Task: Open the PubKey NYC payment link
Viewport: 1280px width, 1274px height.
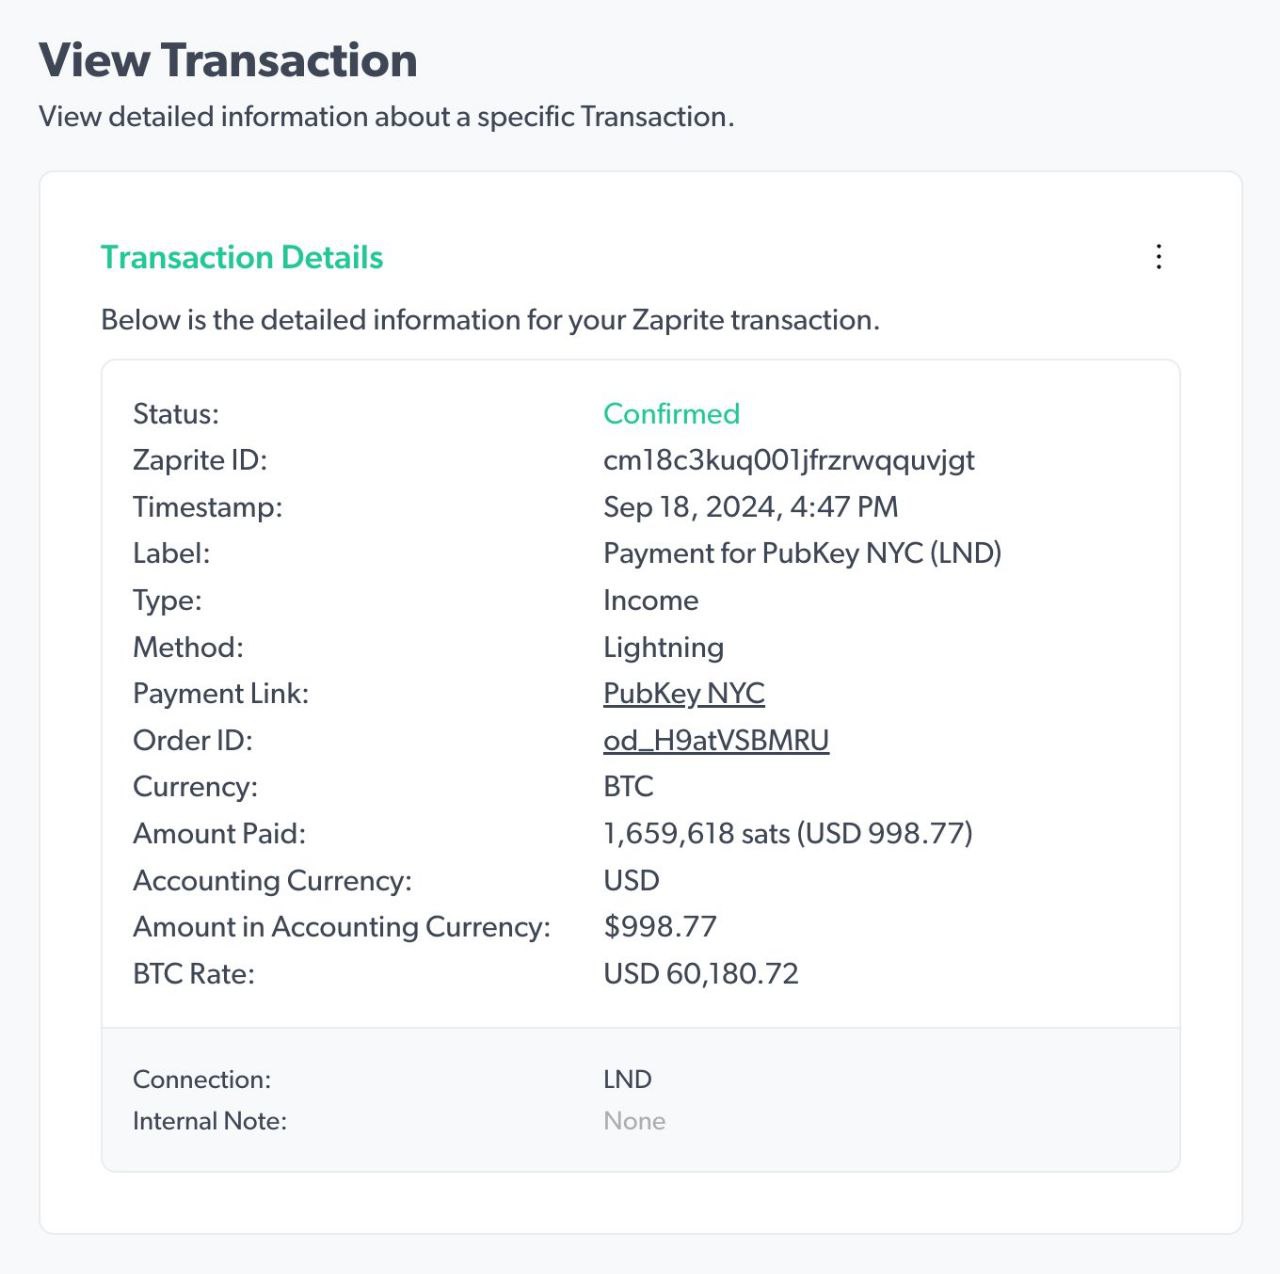Action: (684, 693)
